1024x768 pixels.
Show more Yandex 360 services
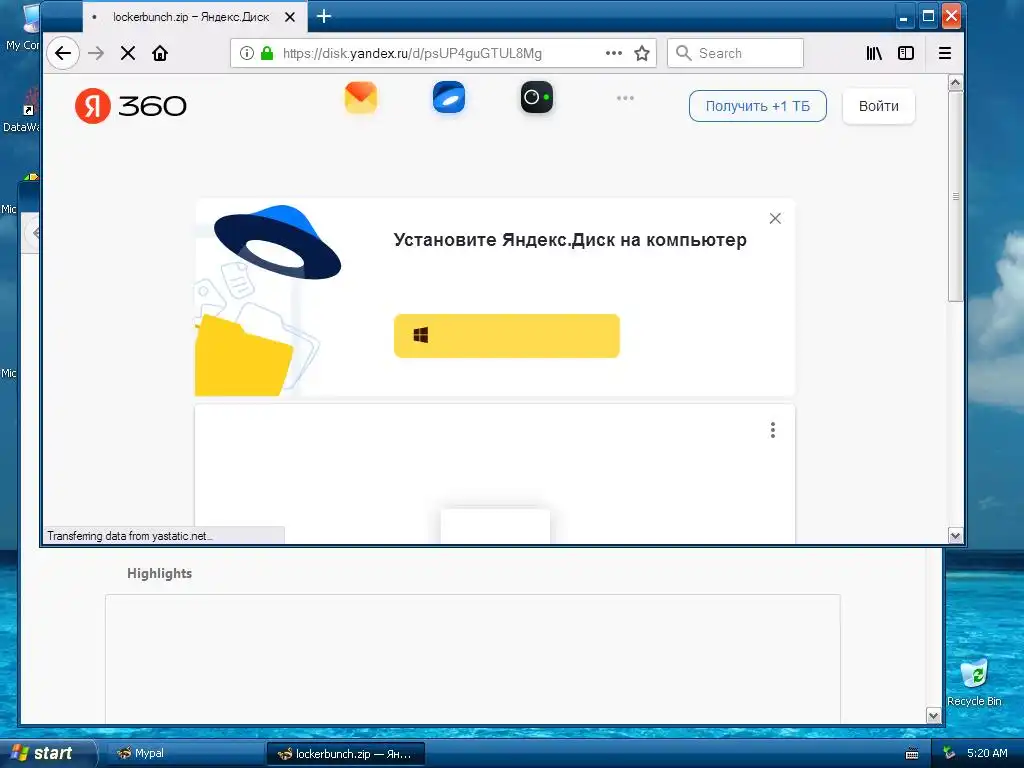pyautogui.click(x=625, y=98)
